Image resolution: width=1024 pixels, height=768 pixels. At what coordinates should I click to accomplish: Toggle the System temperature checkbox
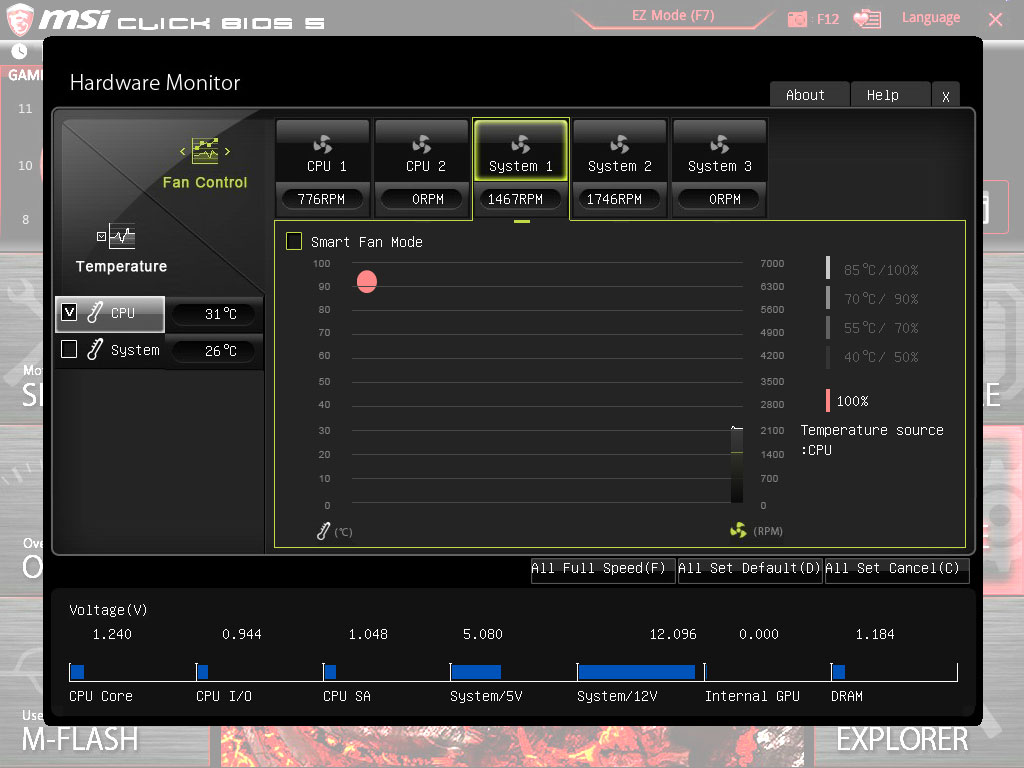pos(69,349)
